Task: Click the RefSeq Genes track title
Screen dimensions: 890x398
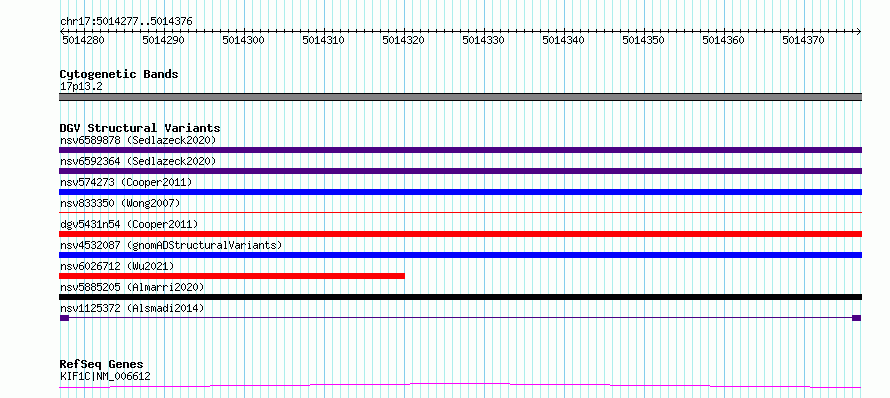Action: coord(102,365)
